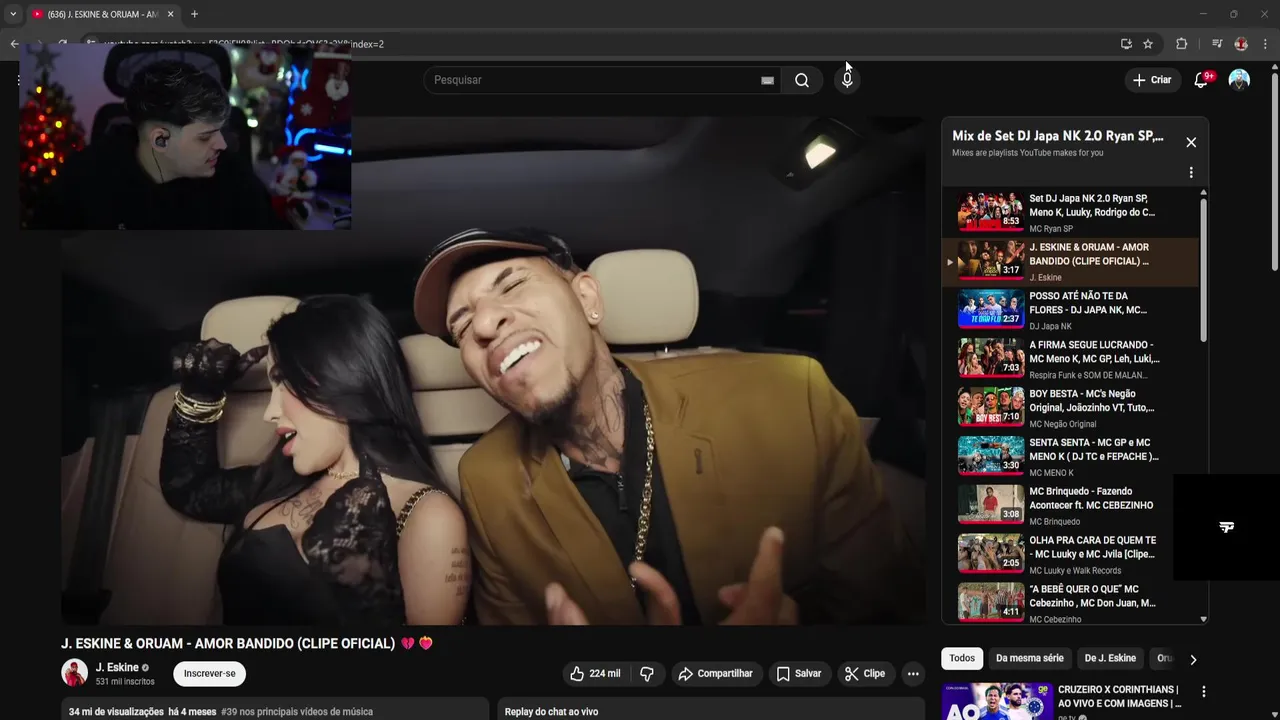This screenshot has width=1280, height=720.
Task: Play Set DJ Japa NK 2.0 Ryan SP
Action: [x=1070, y=213]
